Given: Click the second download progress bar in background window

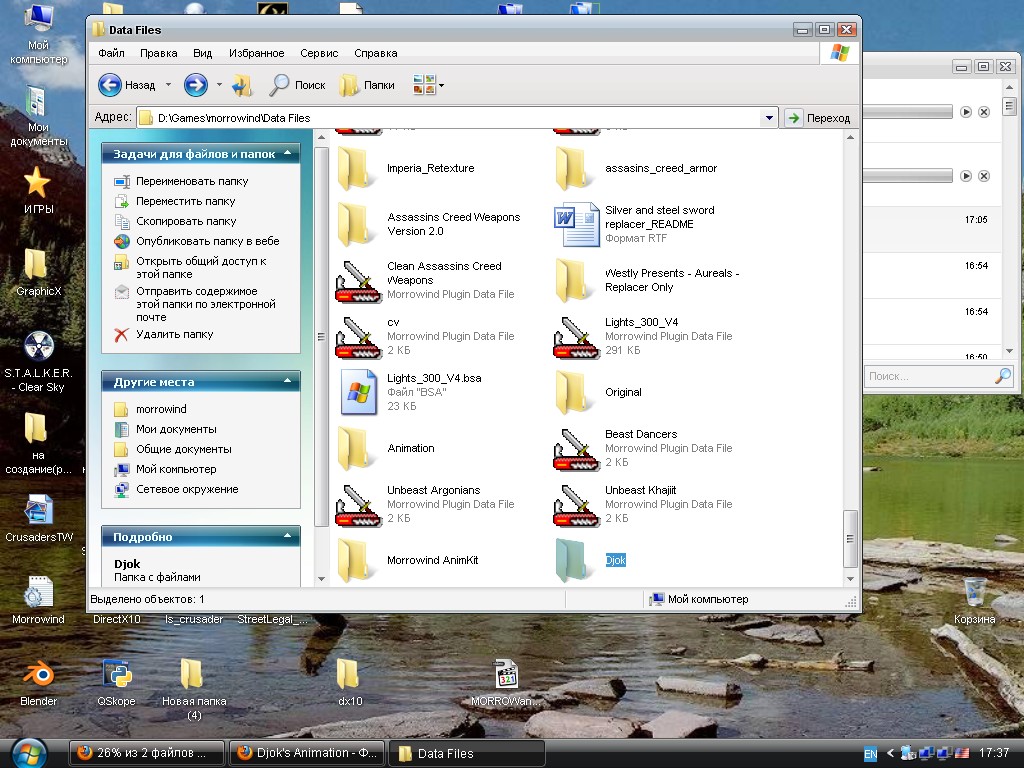Looking at the screenshot, I should tap(908, 176).
